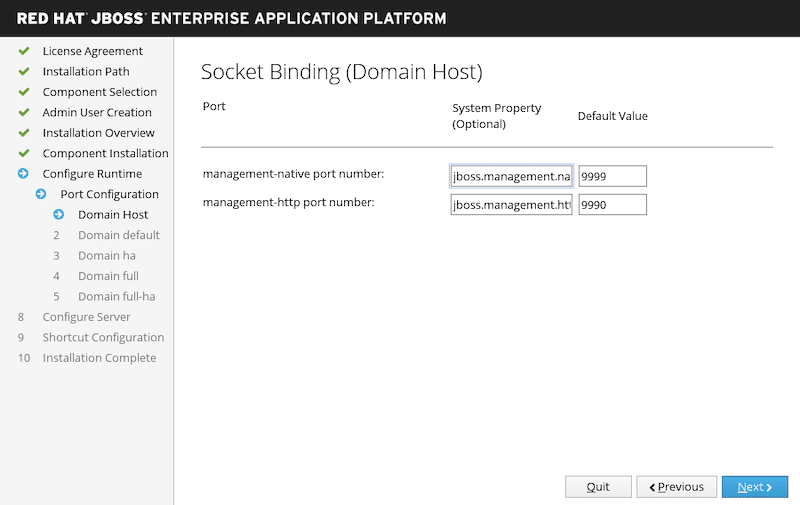
Task: Focus the management-native system property field
Action: pos(511,176)
